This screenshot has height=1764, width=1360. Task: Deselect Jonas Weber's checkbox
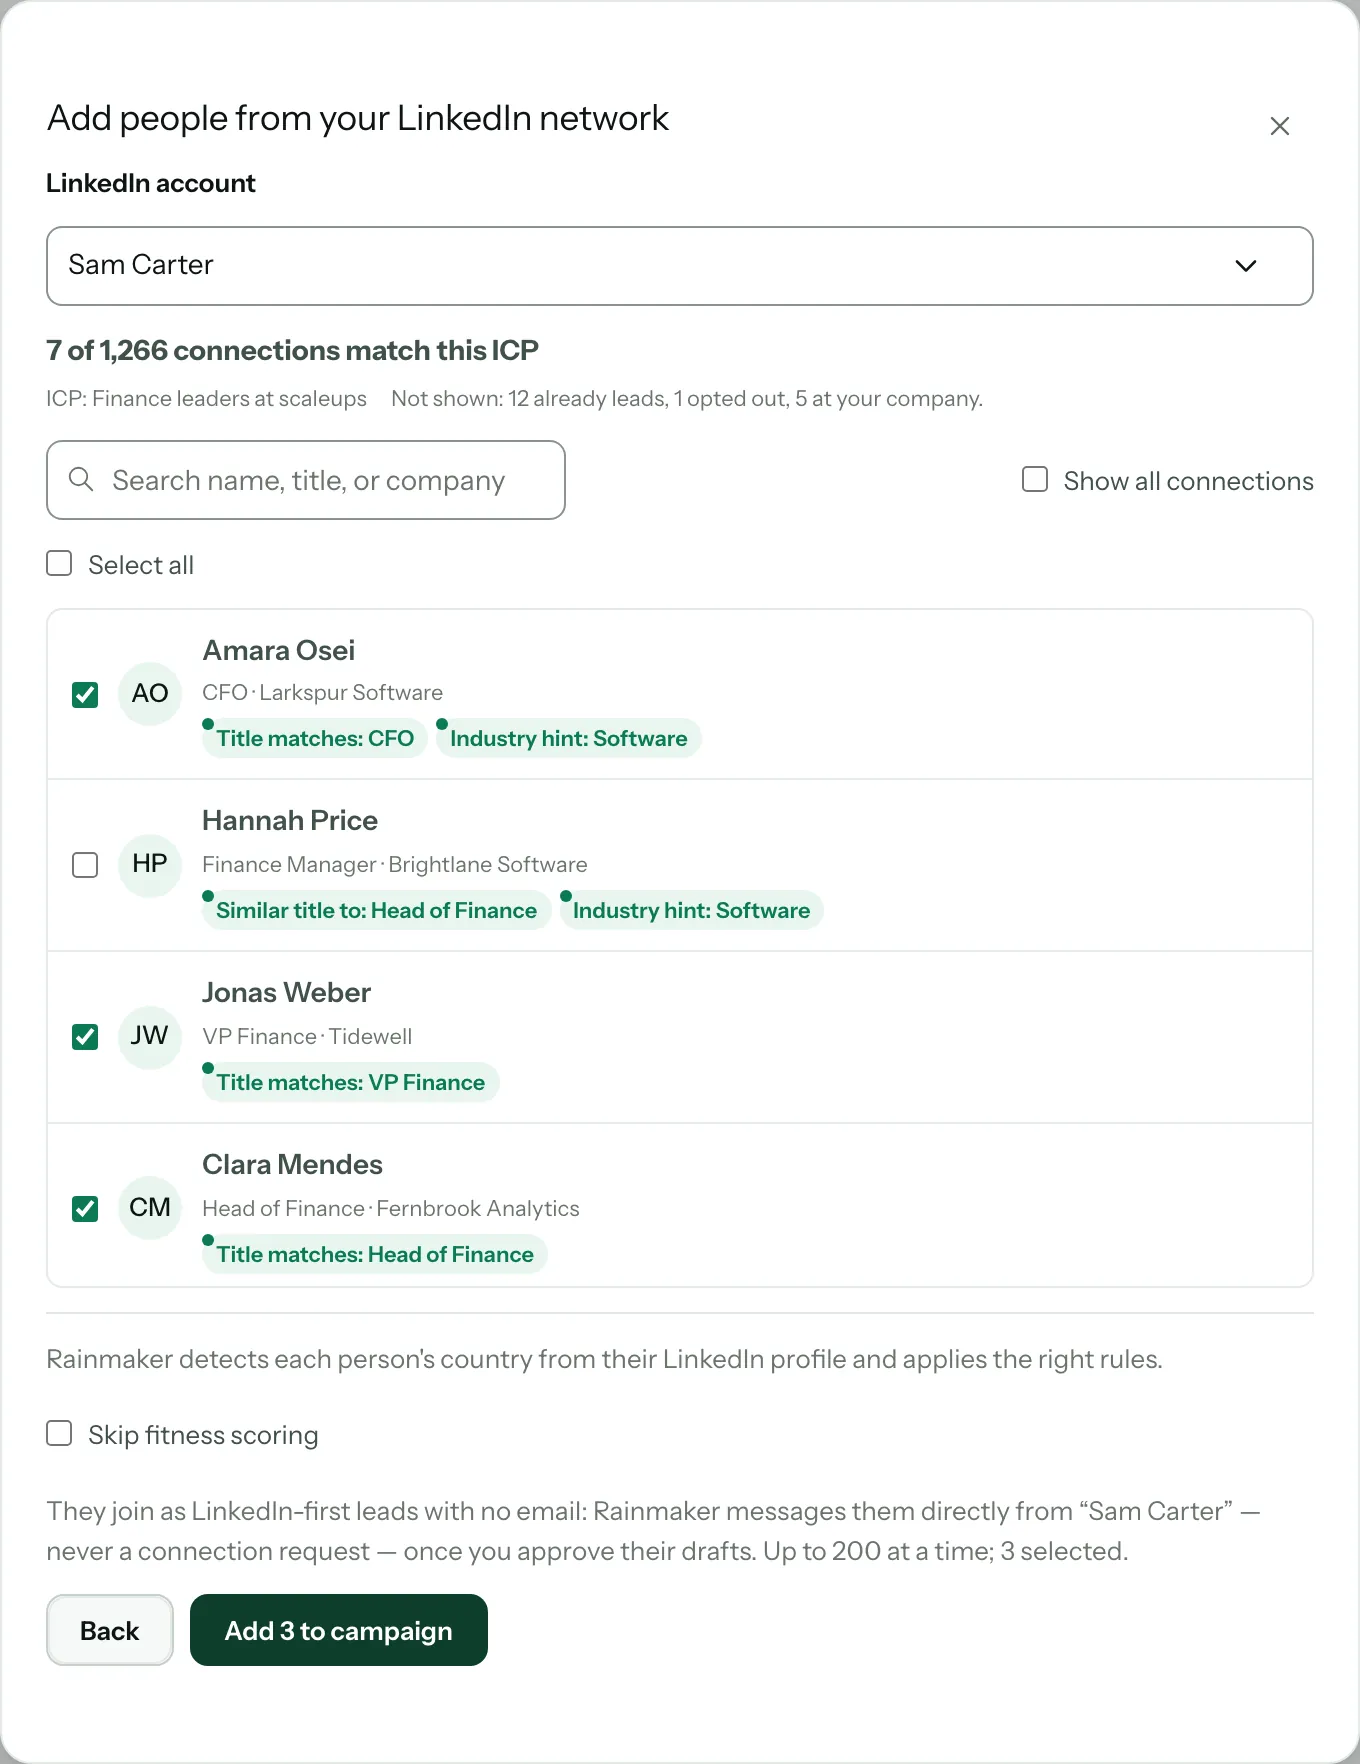click(85, 1037)
